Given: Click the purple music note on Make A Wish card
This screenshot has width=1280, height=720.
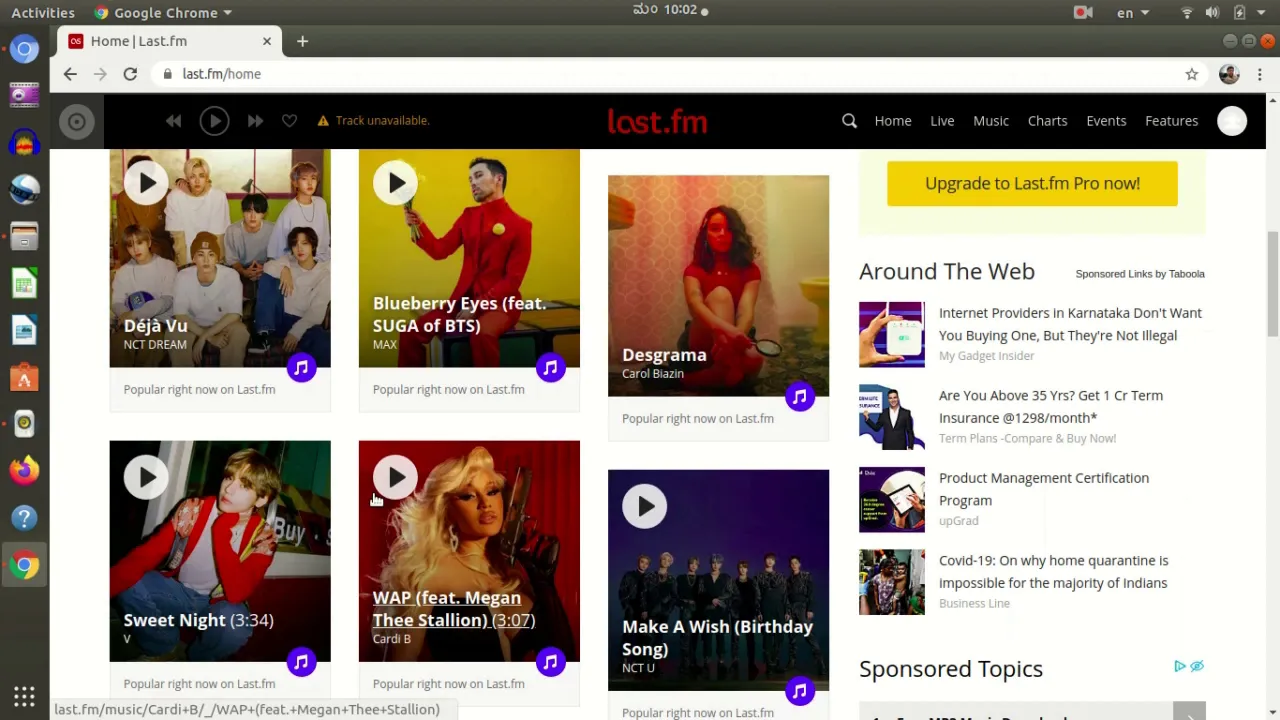Looking at the screenshot, I should pyautogui.click(x=799, y=691).
